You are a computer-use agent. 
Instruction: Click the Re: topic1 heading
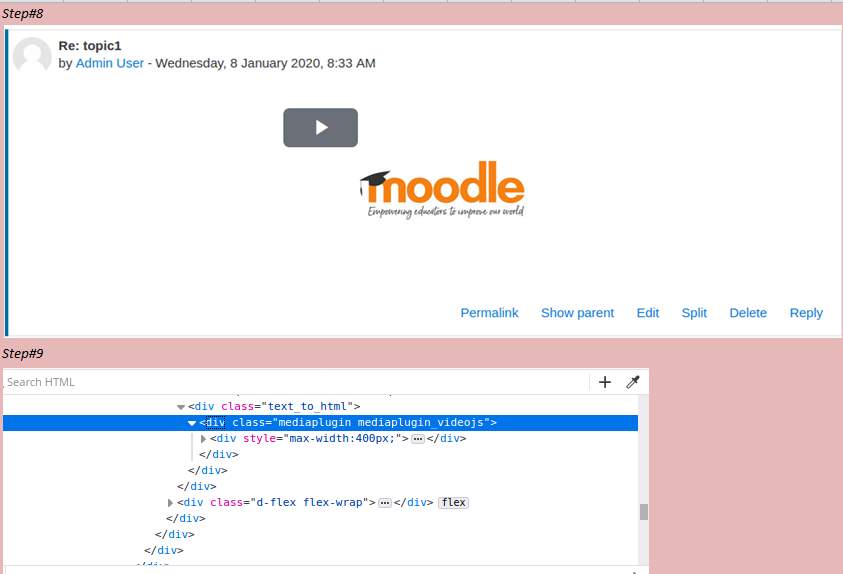[90, 46]
